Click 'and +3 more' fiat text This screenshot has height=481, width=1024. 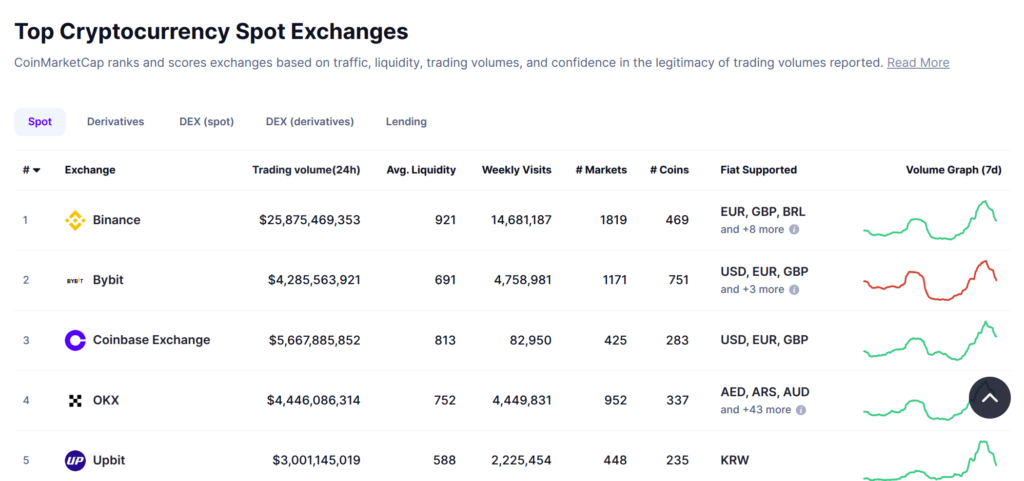pos(752,290)
